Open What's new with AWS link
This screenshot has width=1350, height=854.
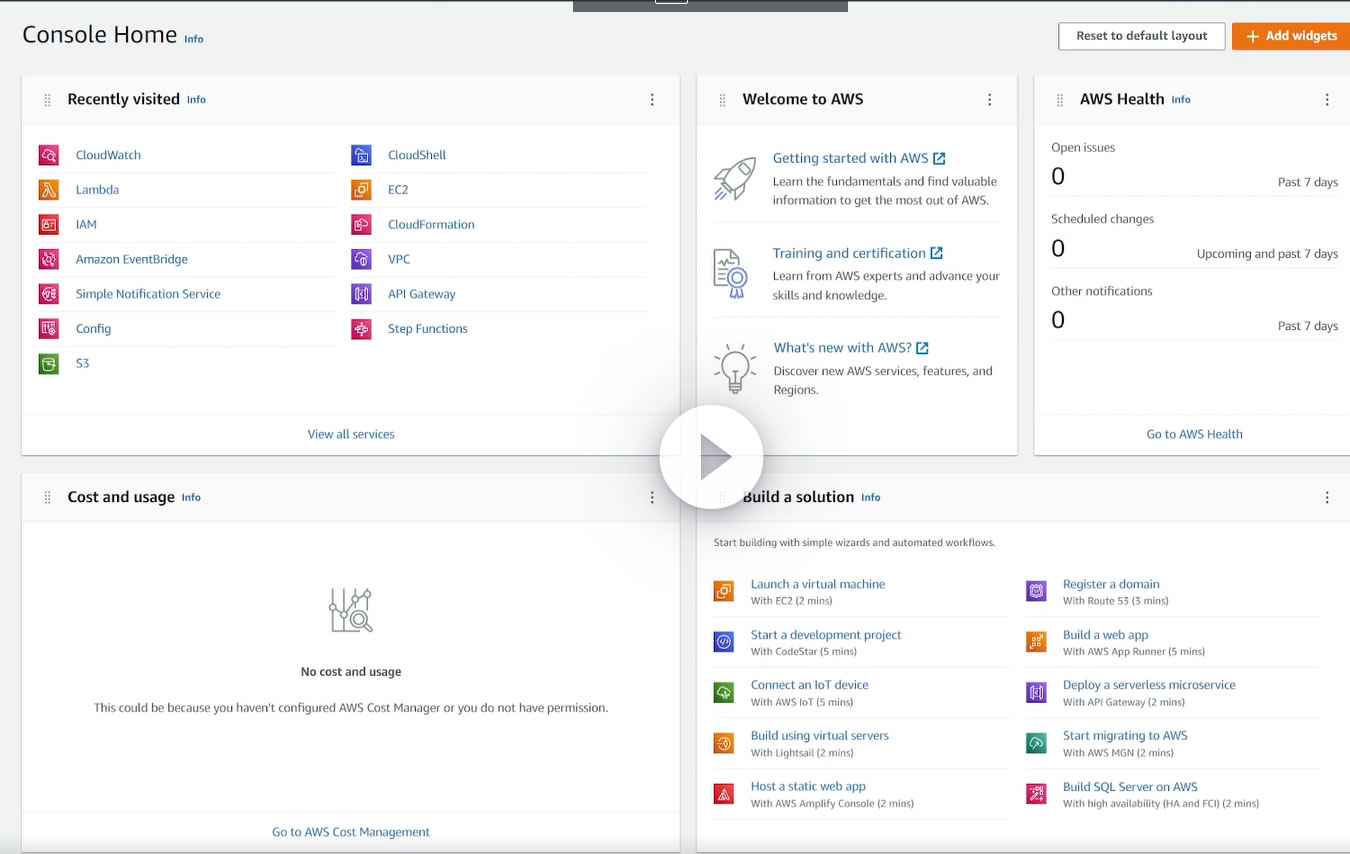pos(851,348)
